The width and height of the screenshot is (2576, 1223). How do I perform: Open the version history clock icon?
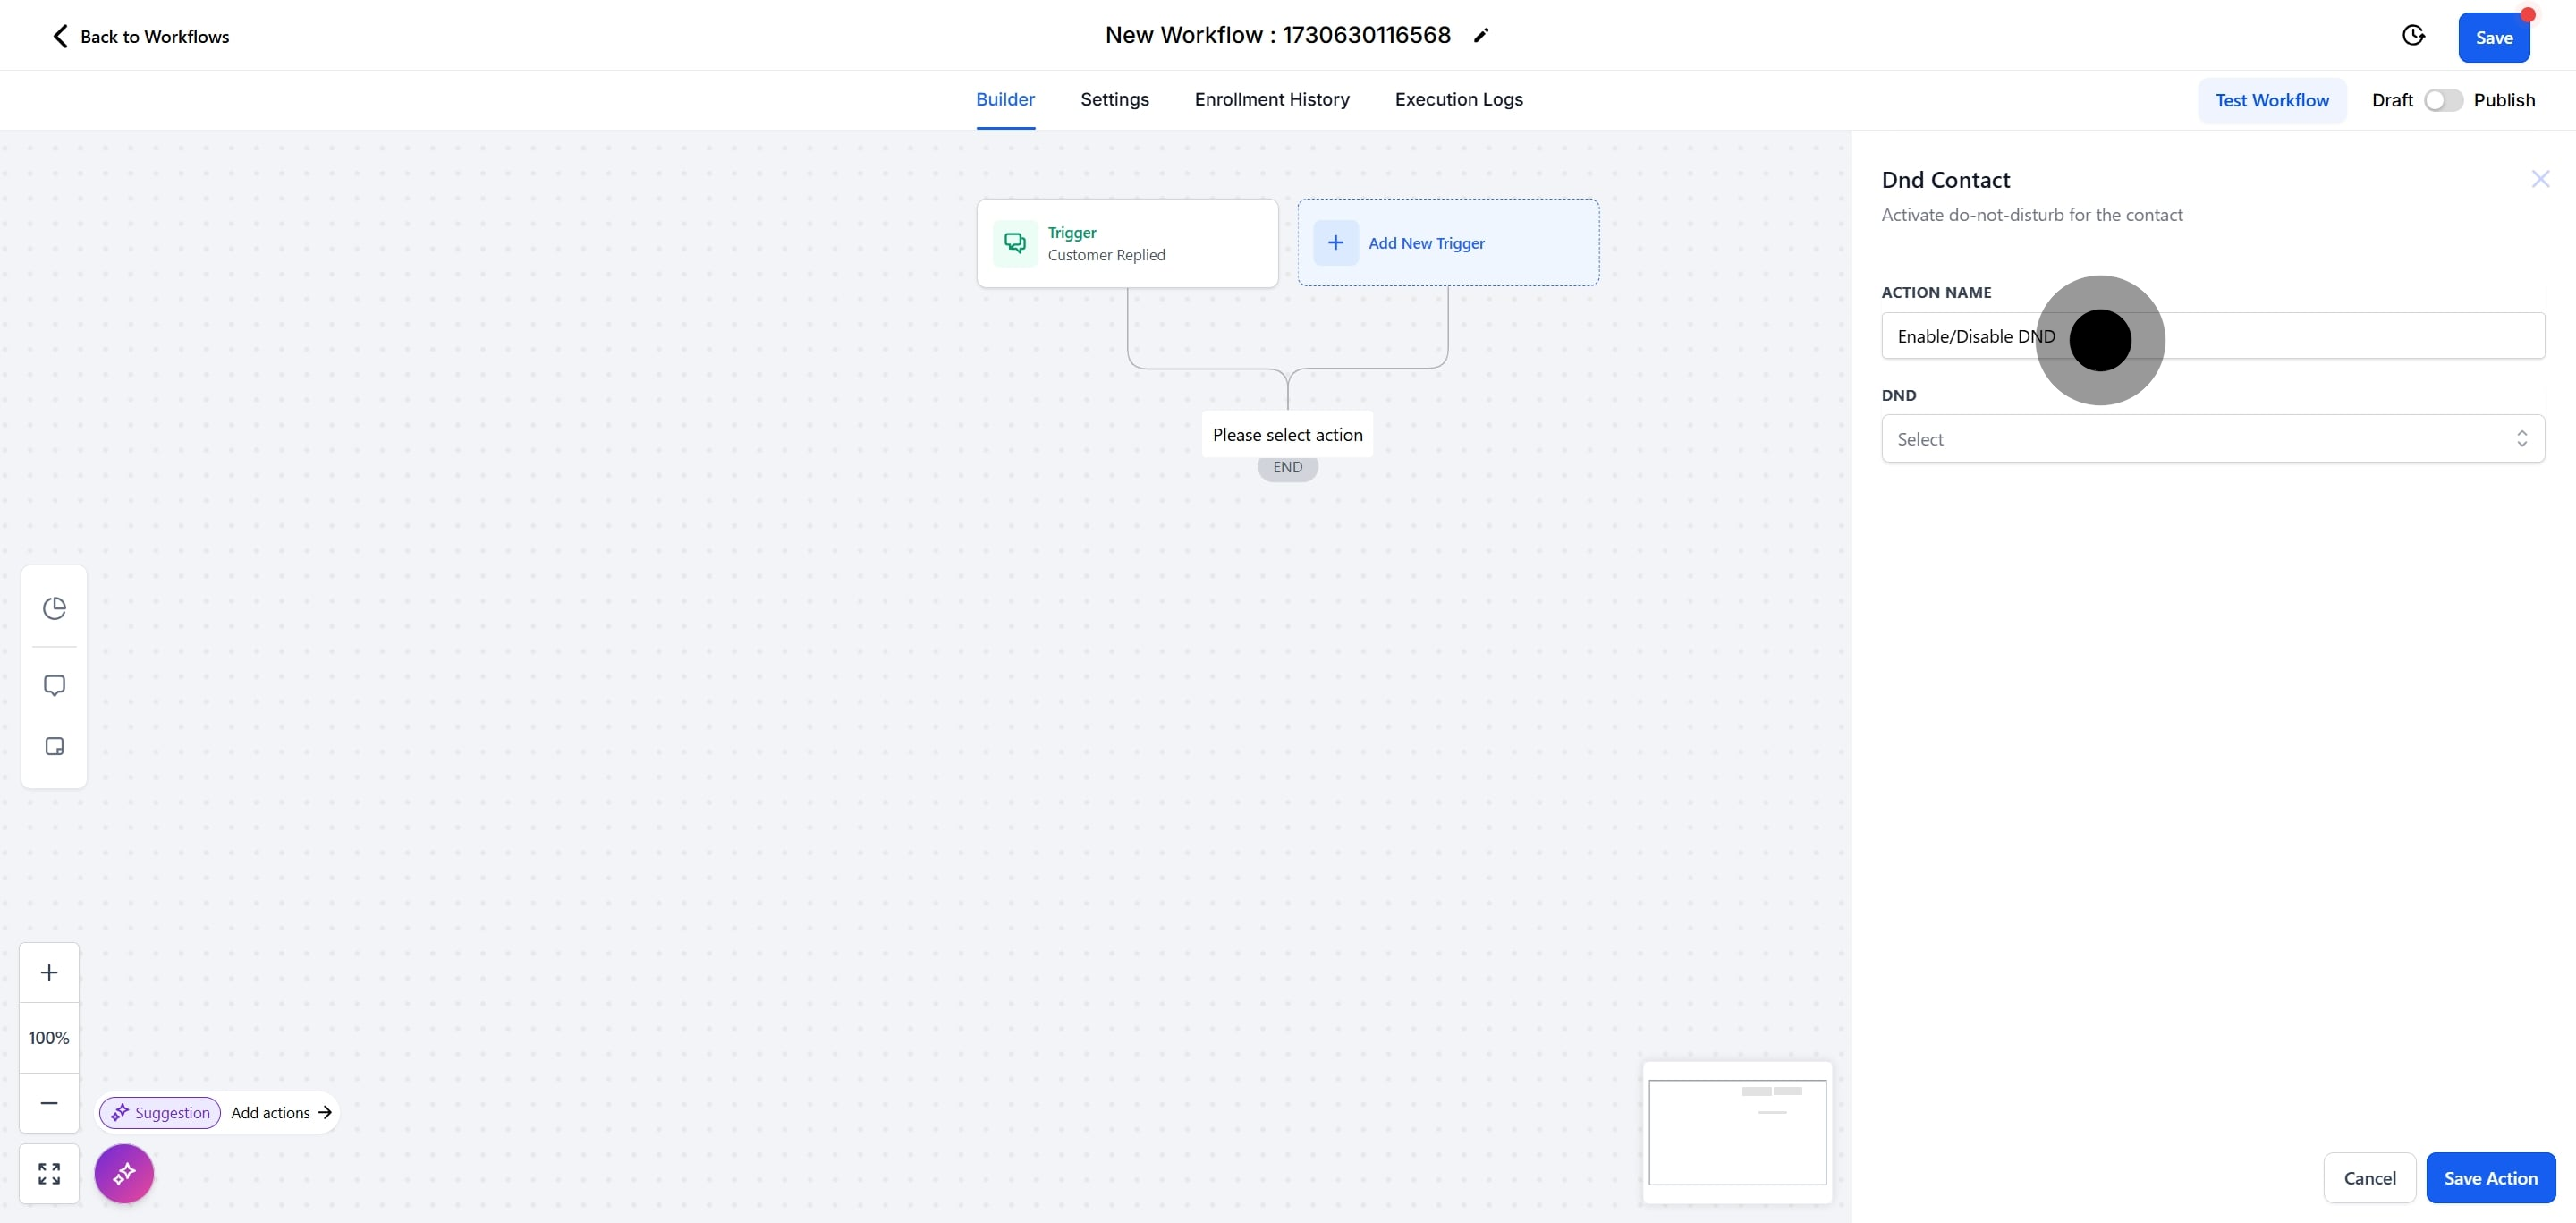click(x=2413, y=36)
